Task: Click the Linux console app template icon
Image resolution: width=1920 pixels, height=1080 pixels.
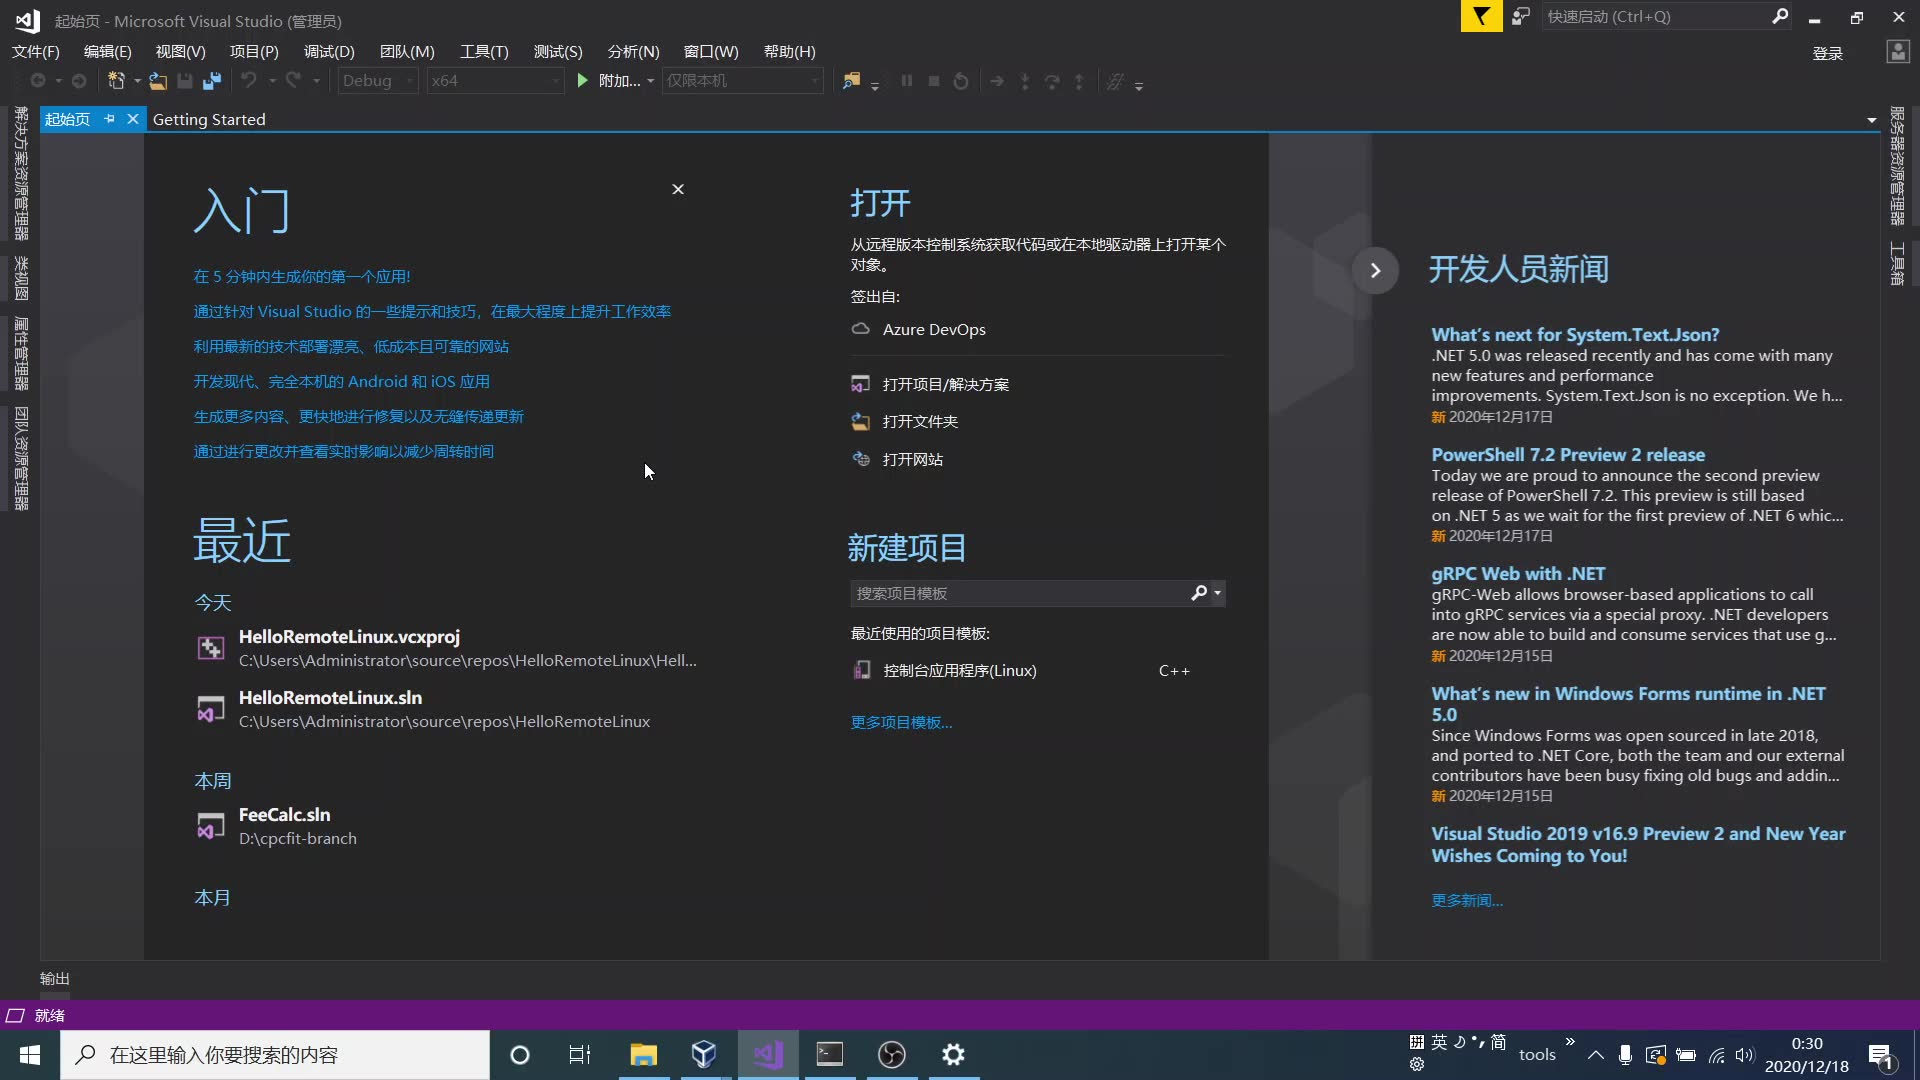Action: [861, 670]
